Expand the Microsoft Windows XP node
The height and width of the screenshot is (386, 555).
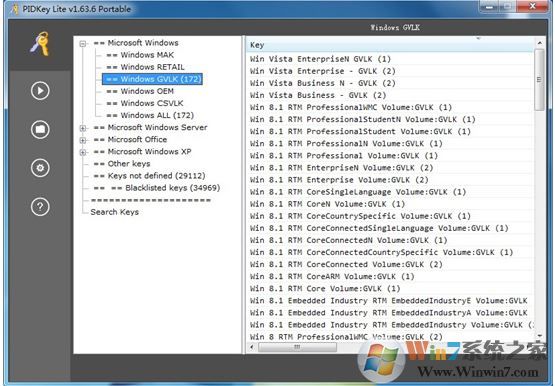pos(83,152)
